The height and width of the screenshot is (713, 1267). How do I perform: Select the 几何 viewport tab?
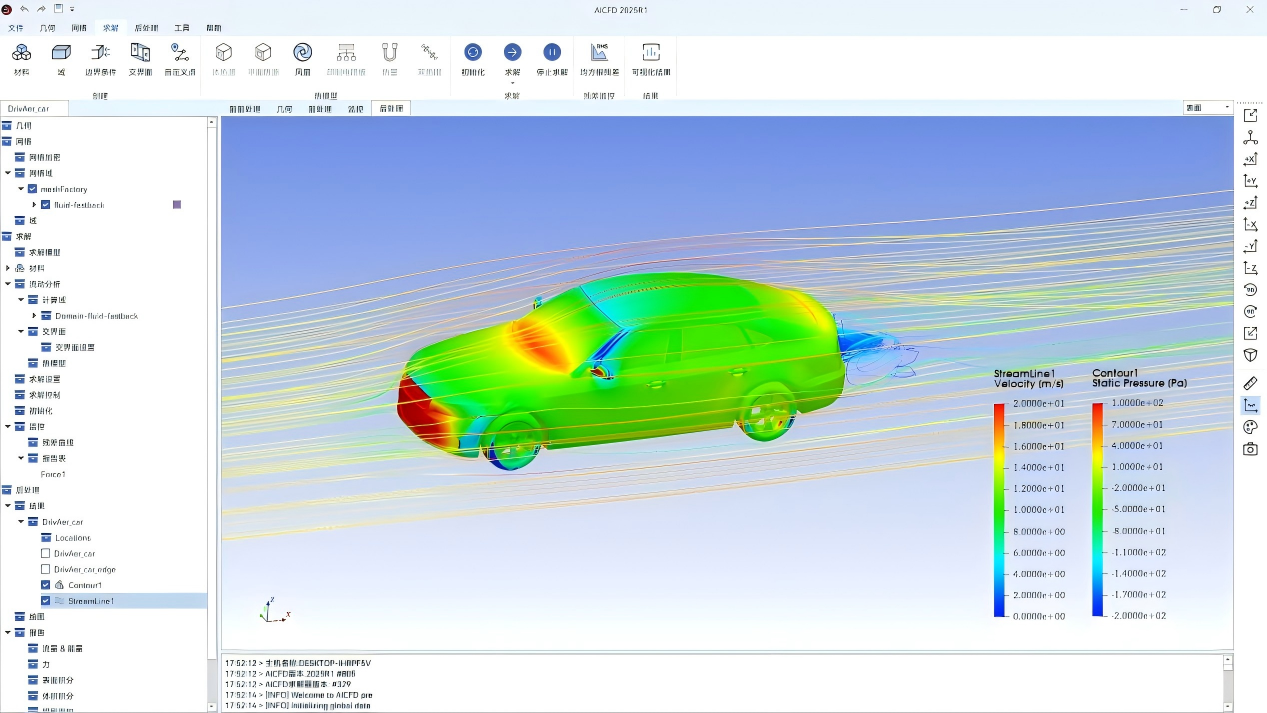point(285,108)
